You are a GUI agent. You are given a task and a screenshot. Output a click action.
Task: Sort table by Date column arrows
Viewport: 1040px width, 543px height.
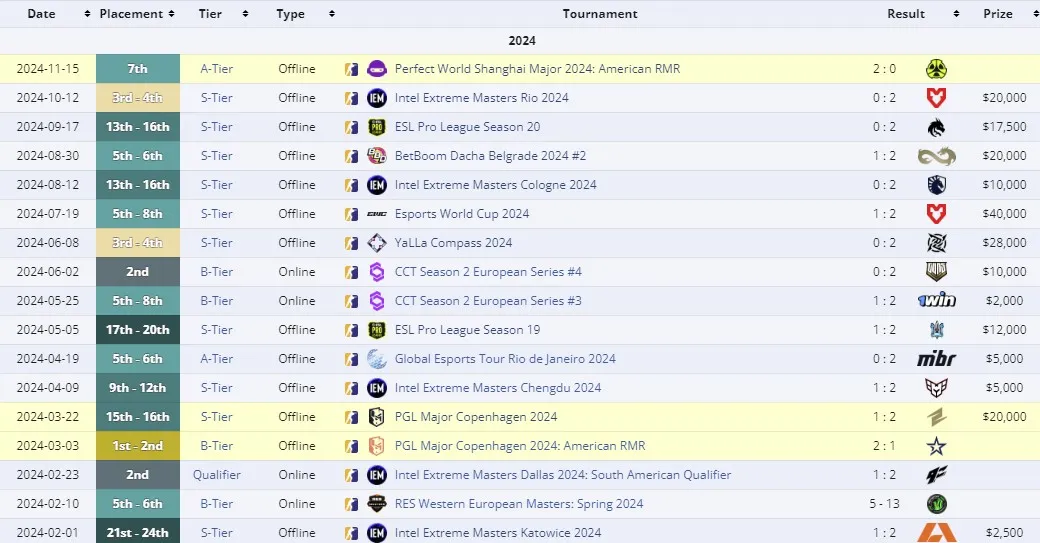[87, 14]
